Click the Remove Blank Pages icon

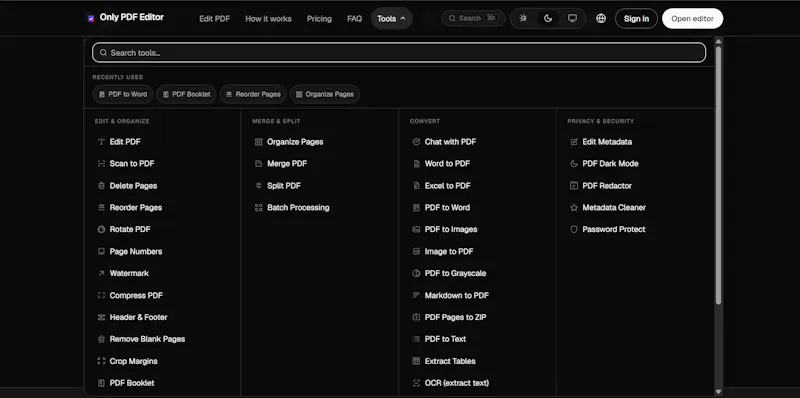pos(101,339)
